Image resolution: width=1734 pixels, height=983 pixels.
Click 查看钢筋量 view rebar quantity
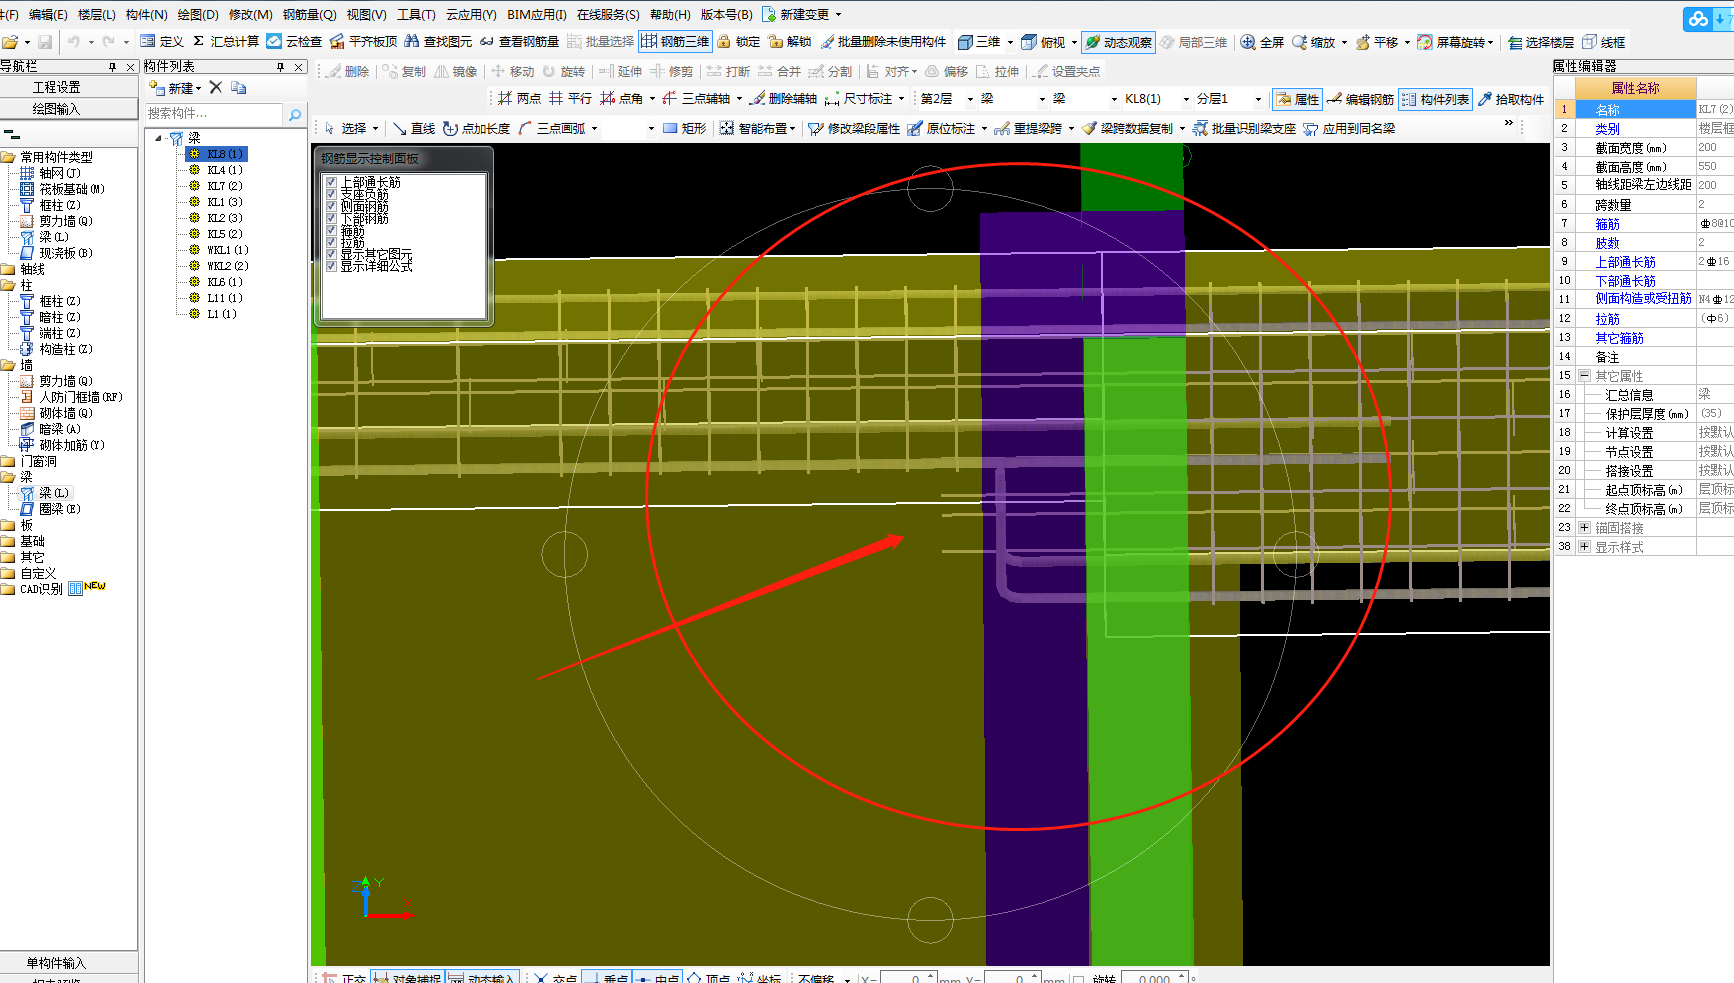(519, 42)
